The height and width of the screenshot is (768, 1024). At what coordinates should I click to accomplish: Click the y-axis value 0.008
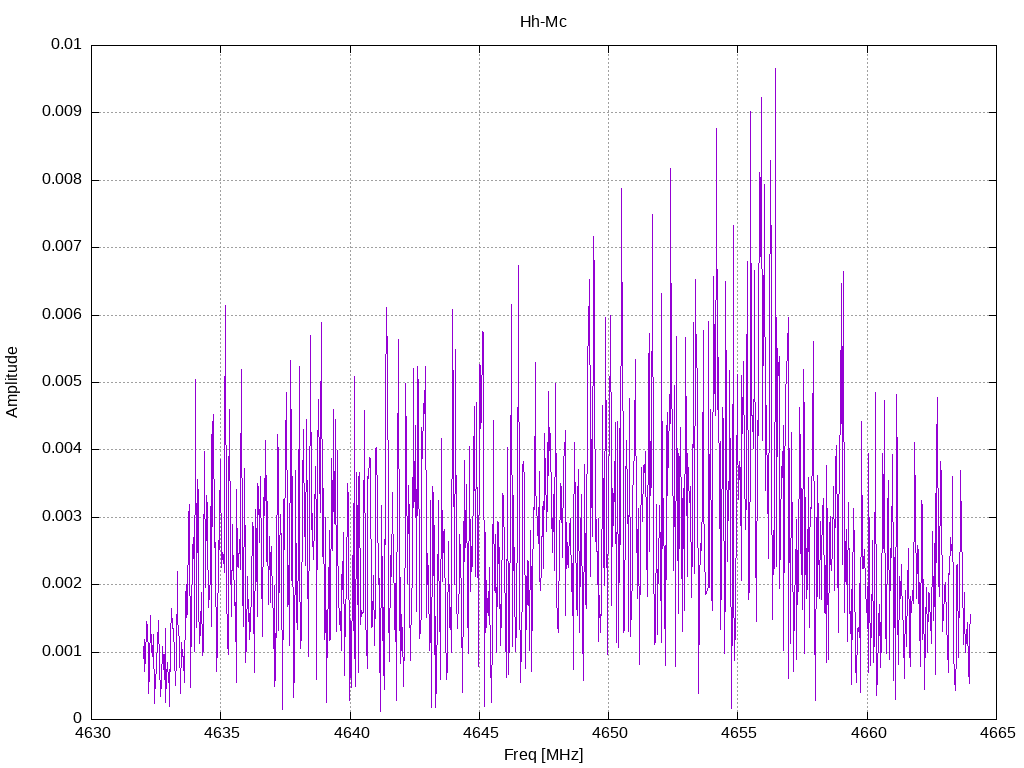coord(61,180)
